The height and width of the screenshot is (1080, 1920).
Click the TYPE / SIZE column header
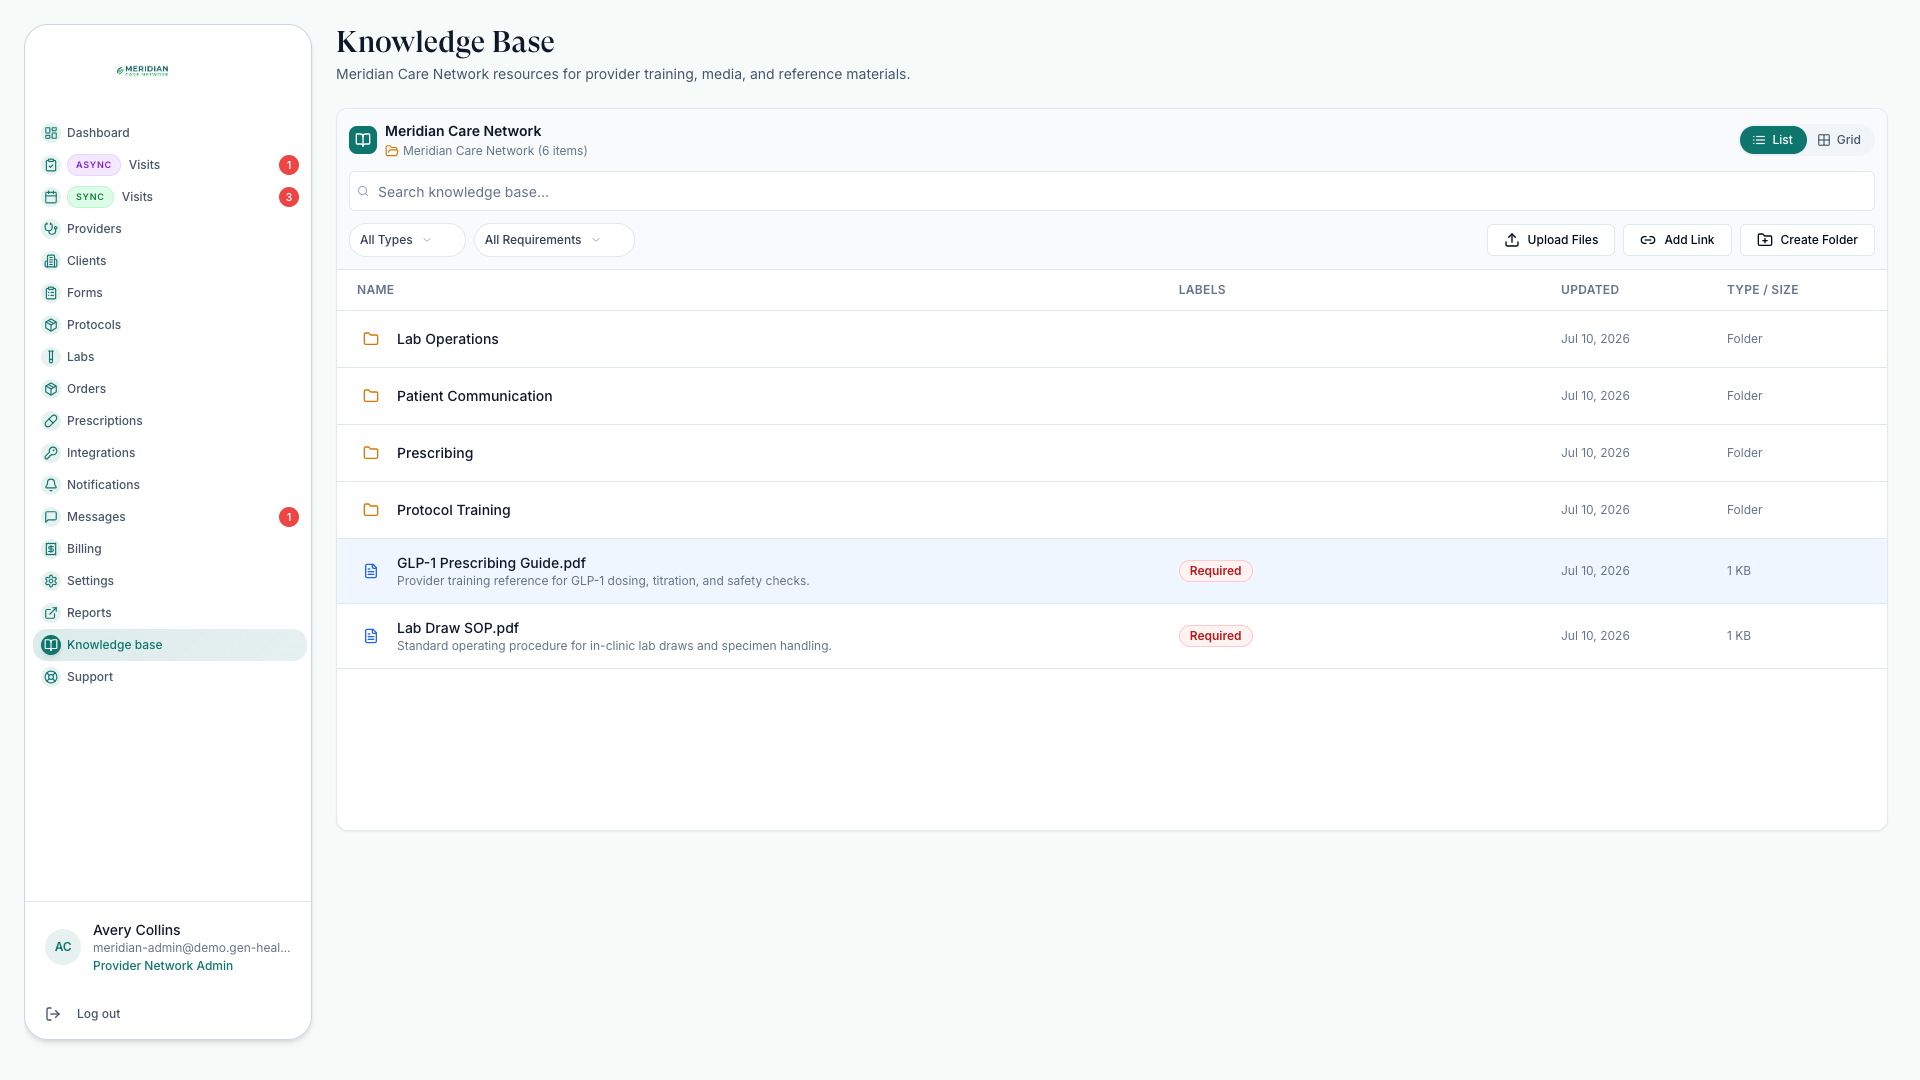pos(1762,290)
